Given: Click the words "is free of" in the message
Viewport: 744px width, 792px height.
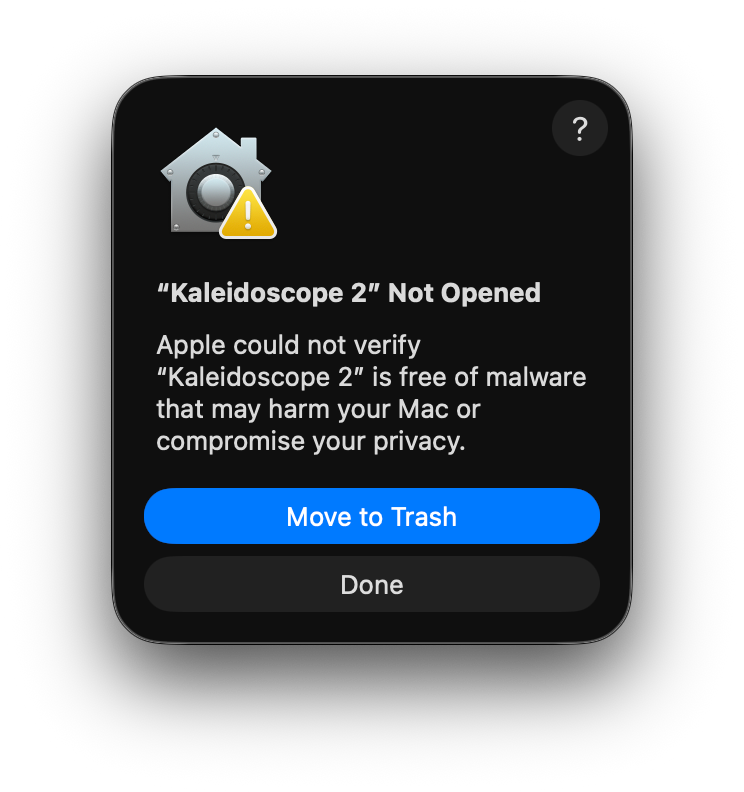Looking at the screenshot, I should pos(421,377).
